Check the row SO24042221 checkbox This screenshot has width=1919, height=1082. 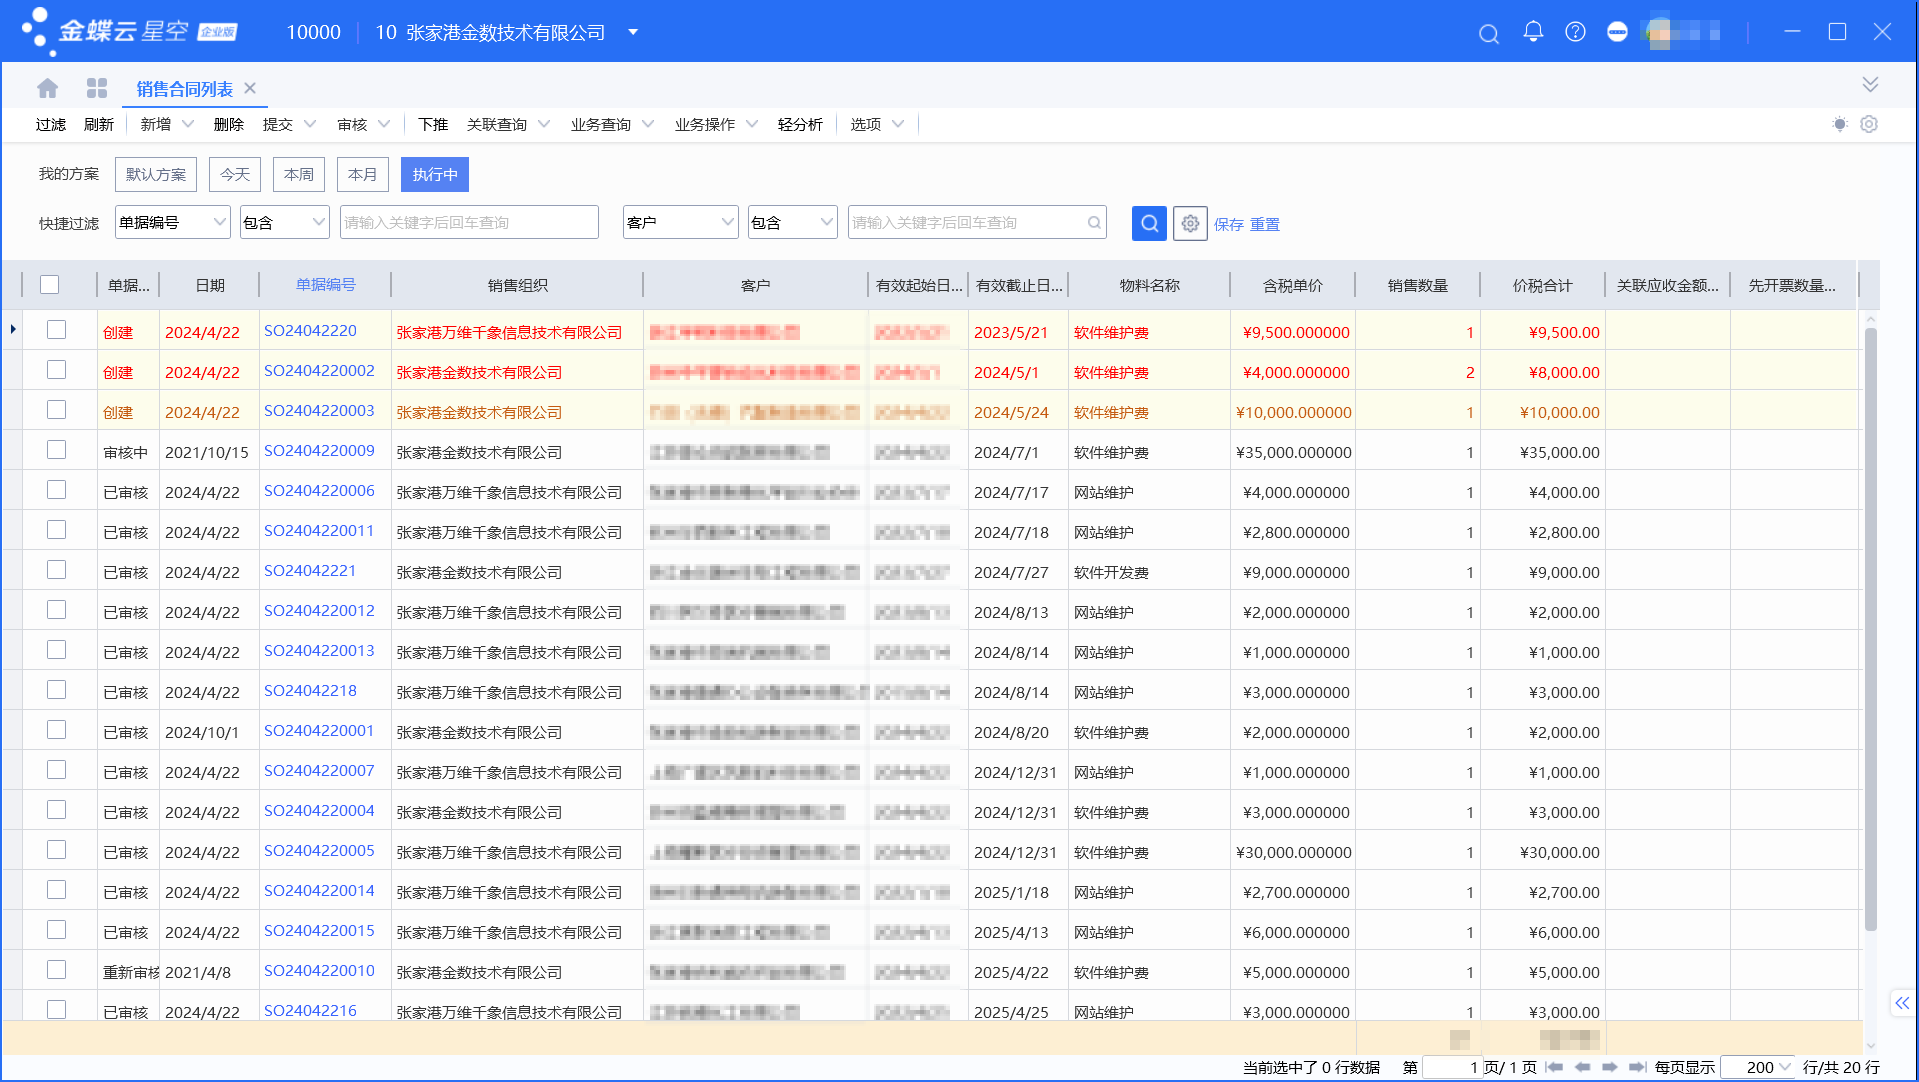click(x=56, y=570)
